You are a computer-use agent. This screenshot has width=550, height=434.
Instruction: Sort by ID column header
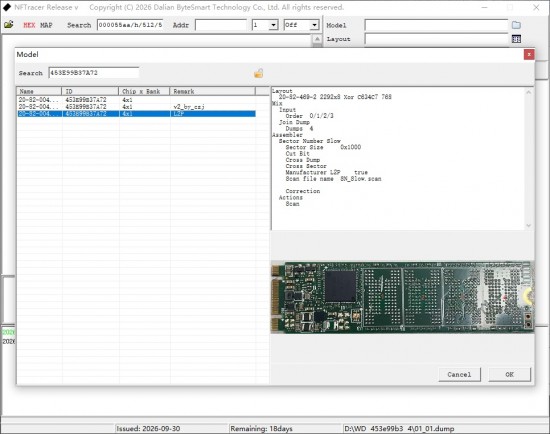pos(90,91)
